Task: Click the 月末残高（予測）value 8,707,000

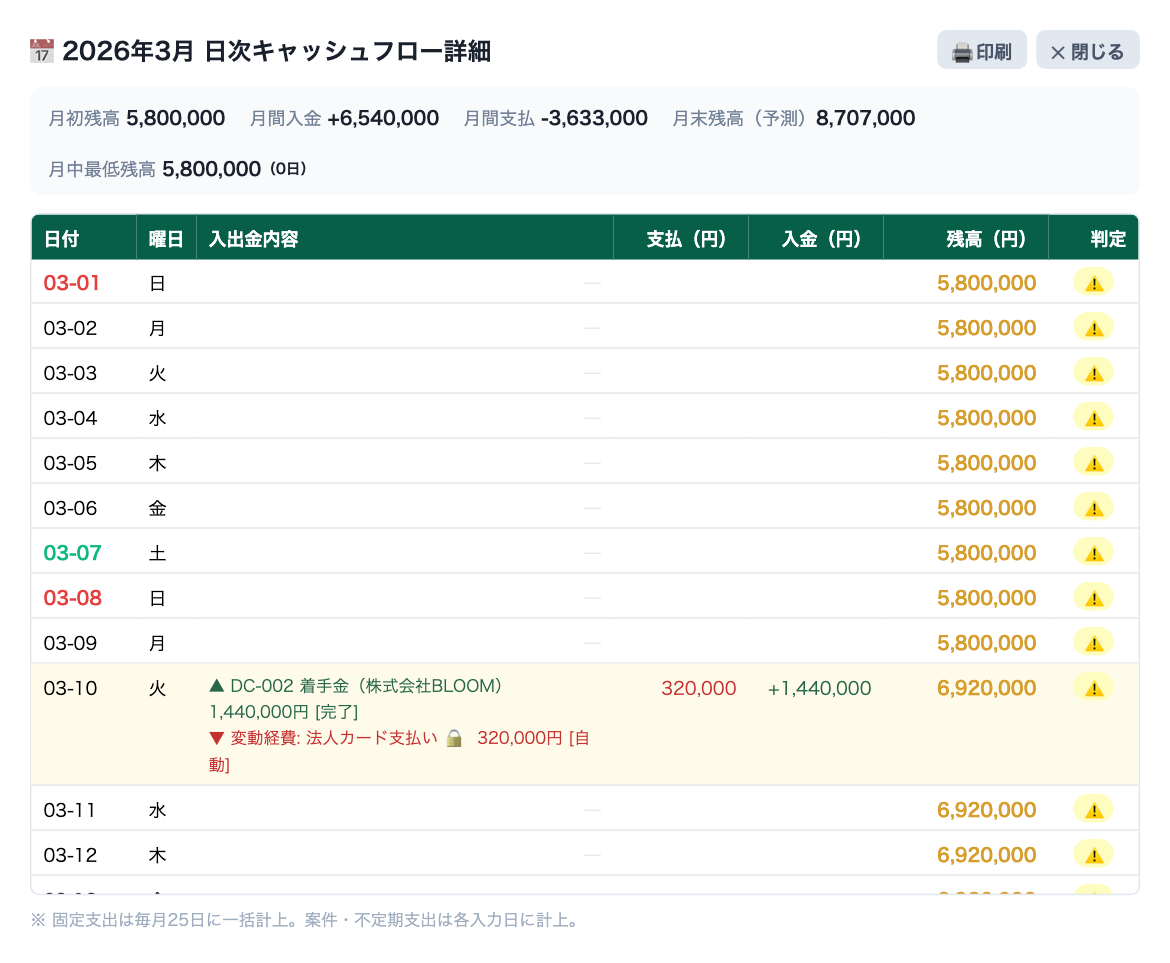Action: tap(866, 118)
